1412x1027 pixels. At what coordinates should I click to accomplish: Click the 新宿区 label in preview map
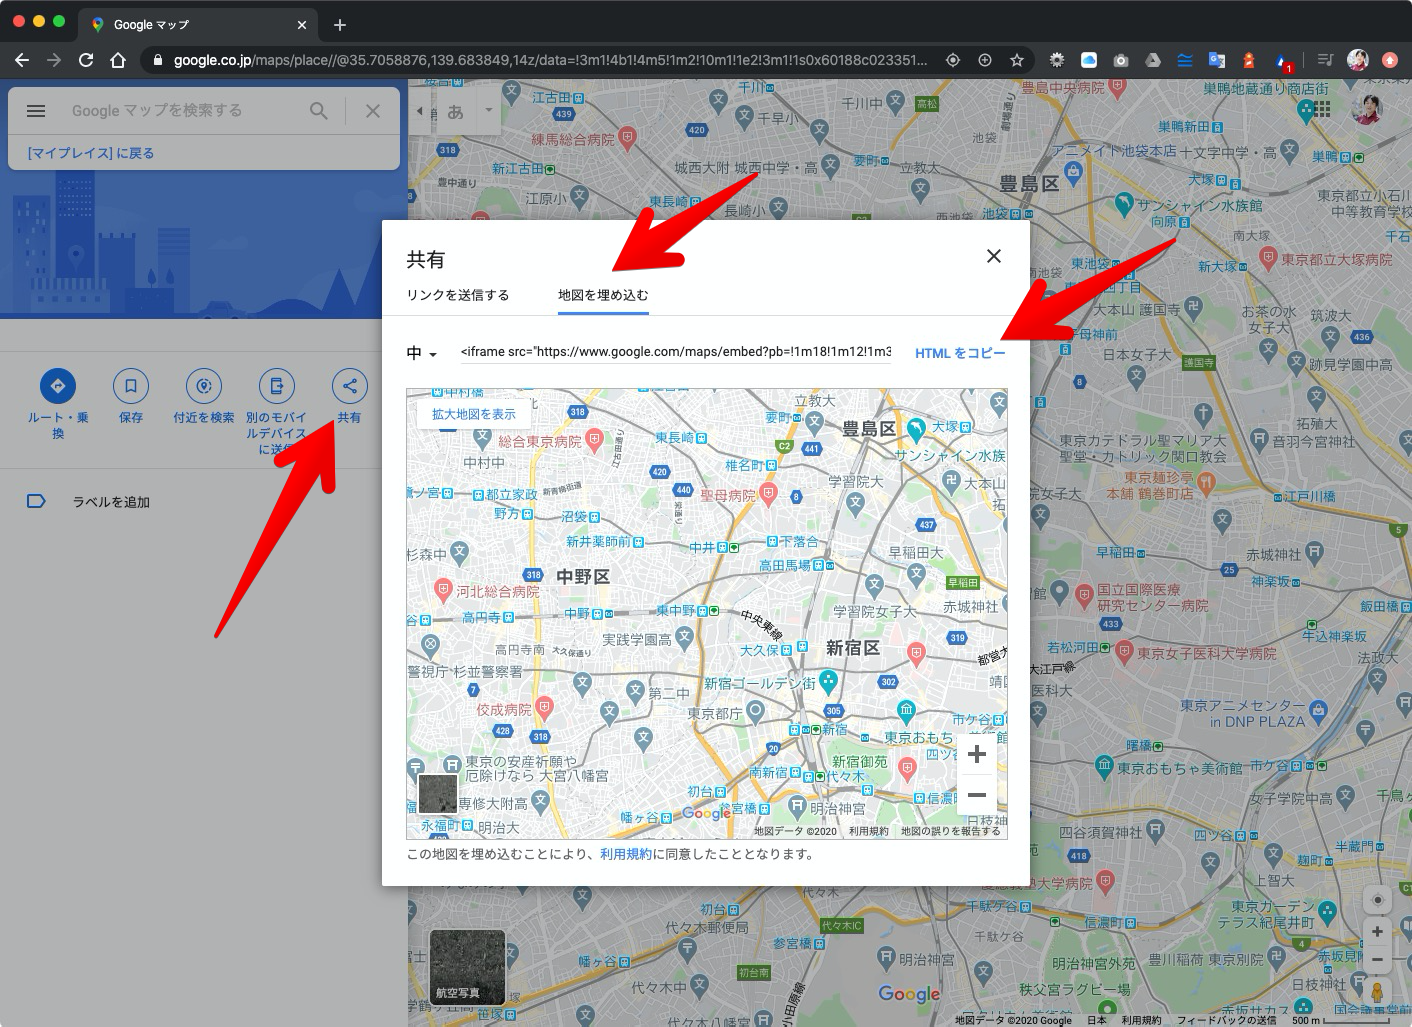click(x=853, y=648)
